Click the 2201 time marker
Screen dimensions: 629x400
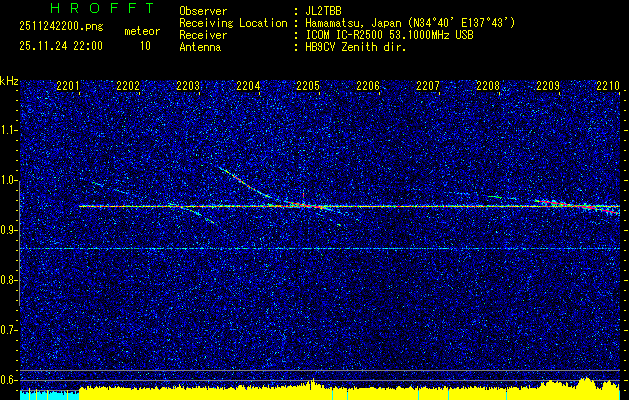[x=69, y=86]
